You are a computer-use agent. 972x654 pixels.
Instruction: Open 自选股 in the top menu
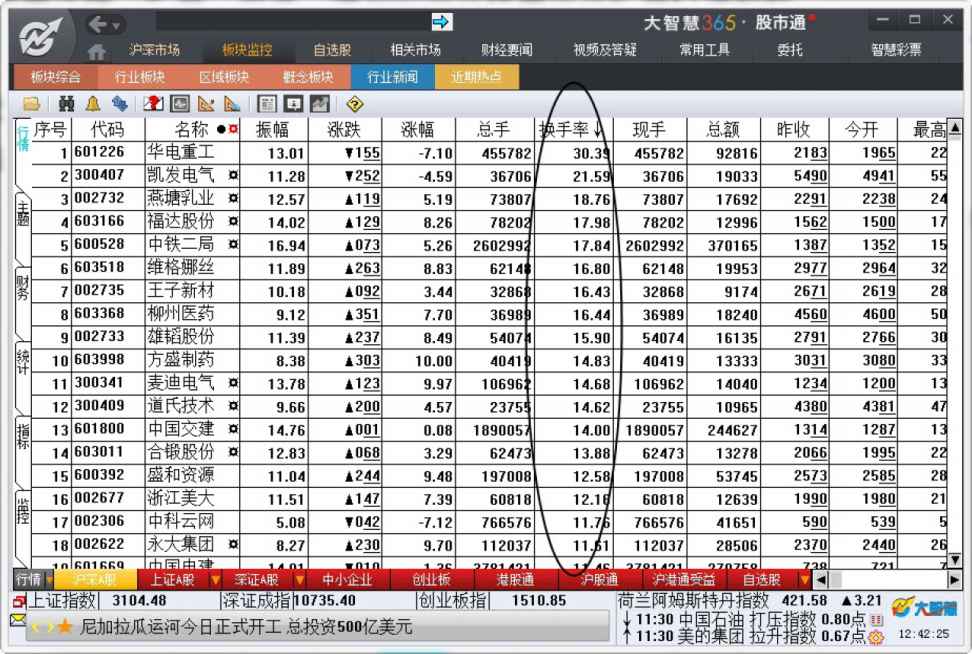(332, 50)
